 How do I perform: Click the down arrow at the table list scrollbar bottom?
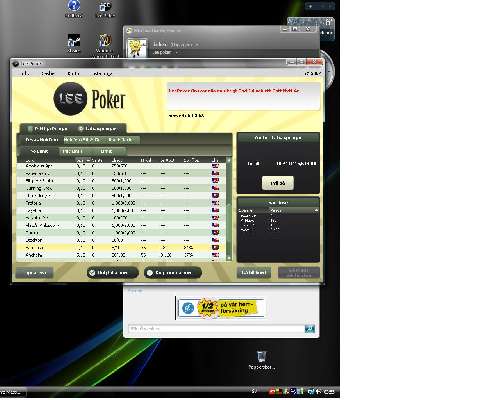tap(229, 258)
